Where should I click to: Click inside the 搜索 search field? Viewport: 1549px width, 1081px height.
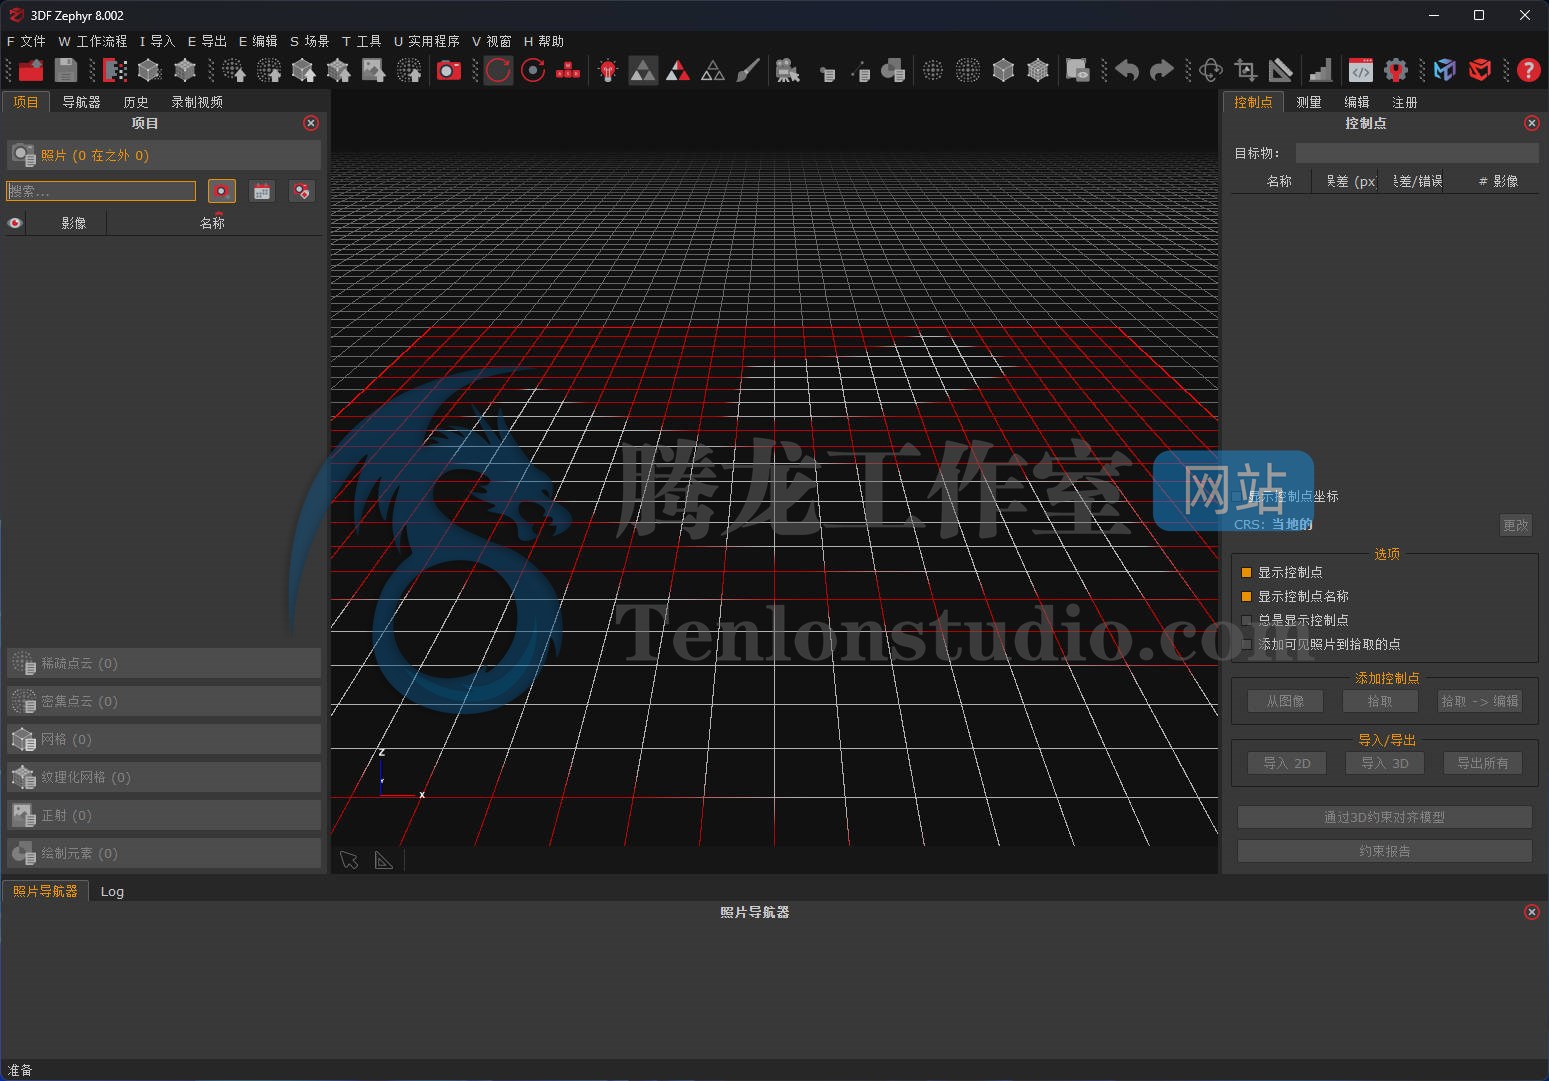(100, 190)
